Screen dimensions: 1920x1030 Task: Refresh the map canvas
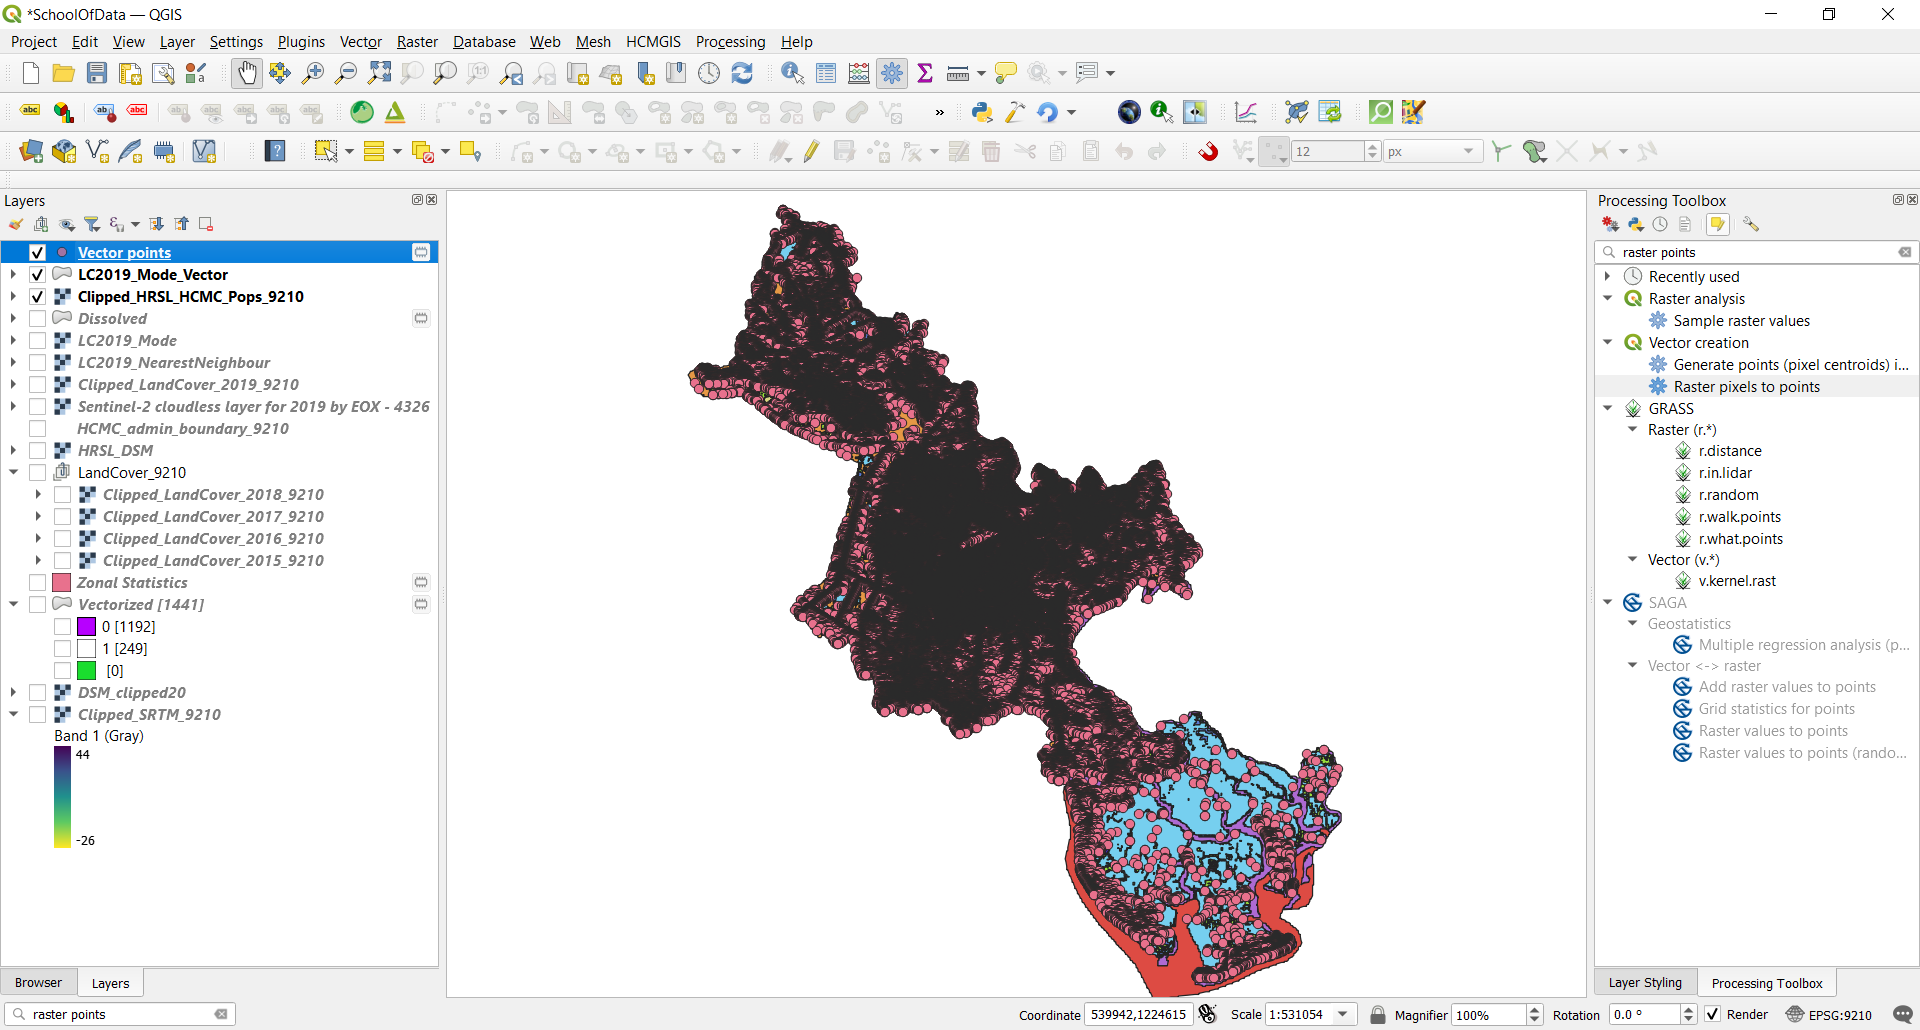click(x=742, y=73)
